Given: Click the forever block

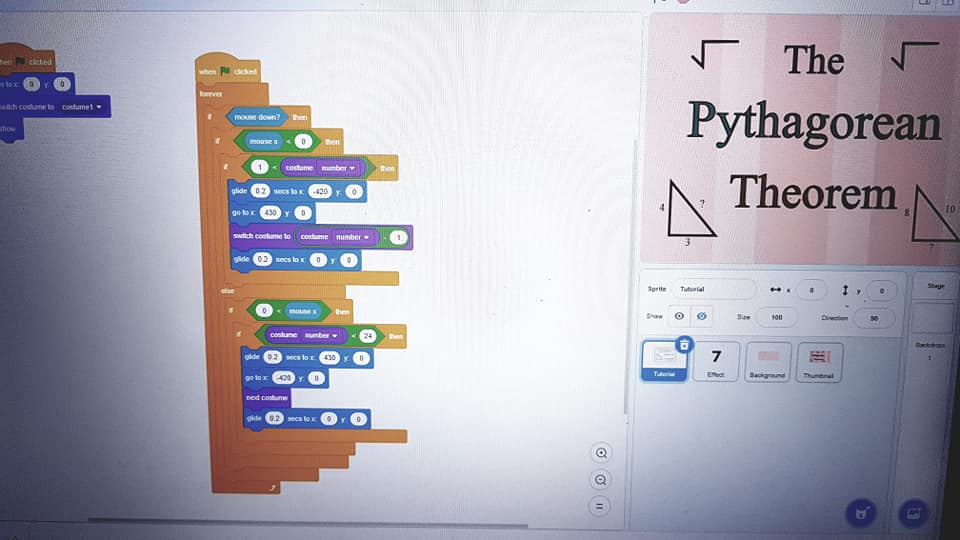Looking at the screenshot, I should (211, 94).
